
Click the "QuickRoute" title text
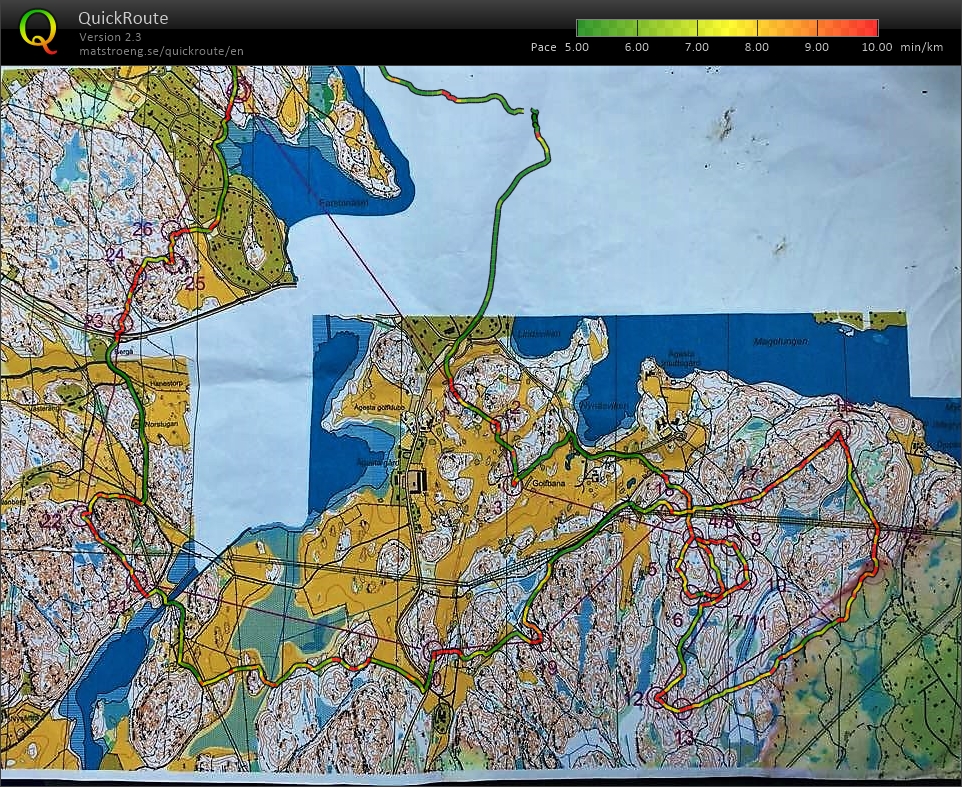(x=123, y=18)
